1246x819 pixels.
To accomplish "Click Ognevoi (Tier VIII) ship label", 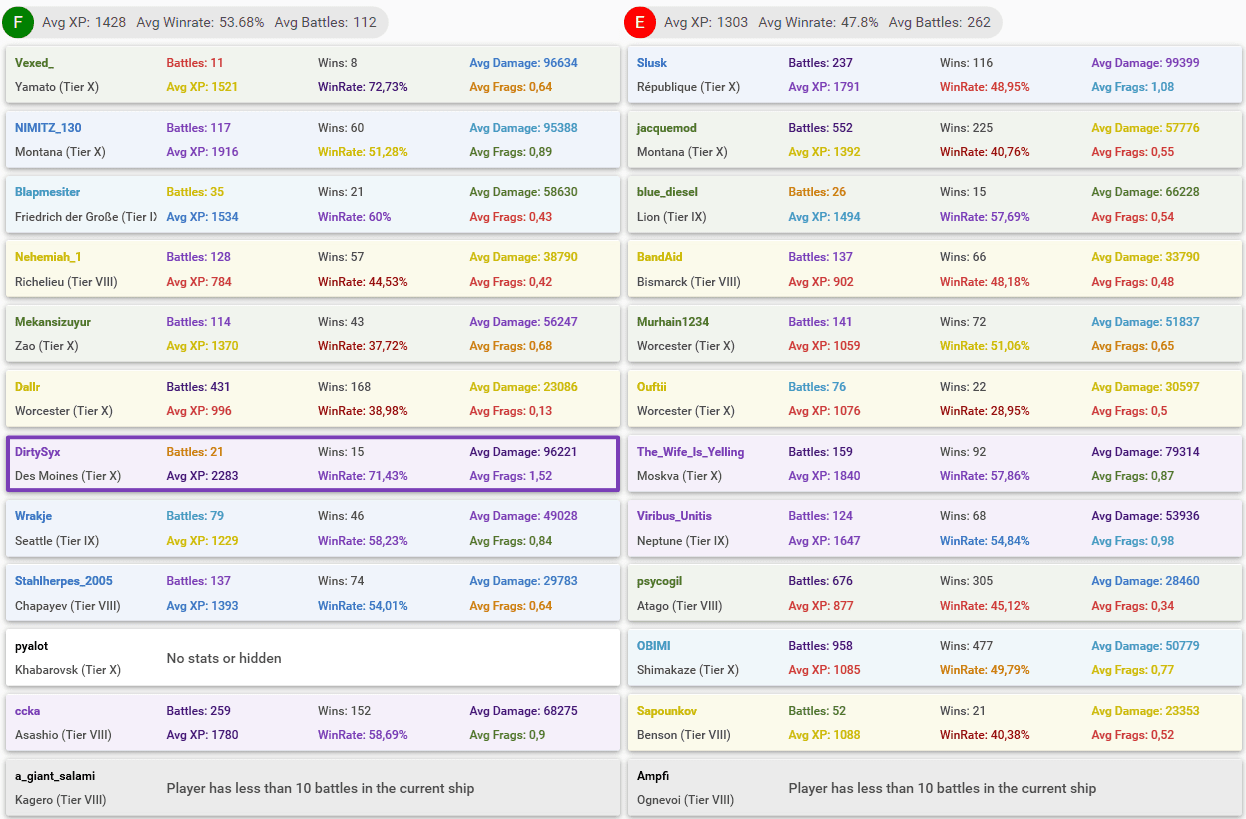I will pyautogui.click(x=685, y=800).
